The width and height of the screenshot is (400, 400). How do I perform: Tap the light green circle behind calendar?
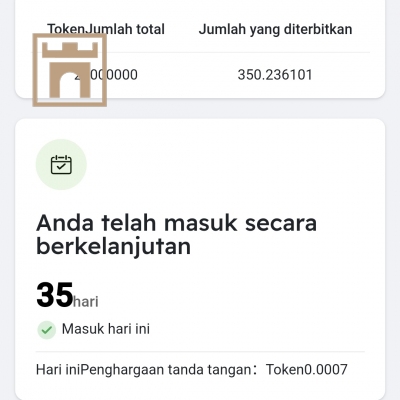(x=61, y=164)
